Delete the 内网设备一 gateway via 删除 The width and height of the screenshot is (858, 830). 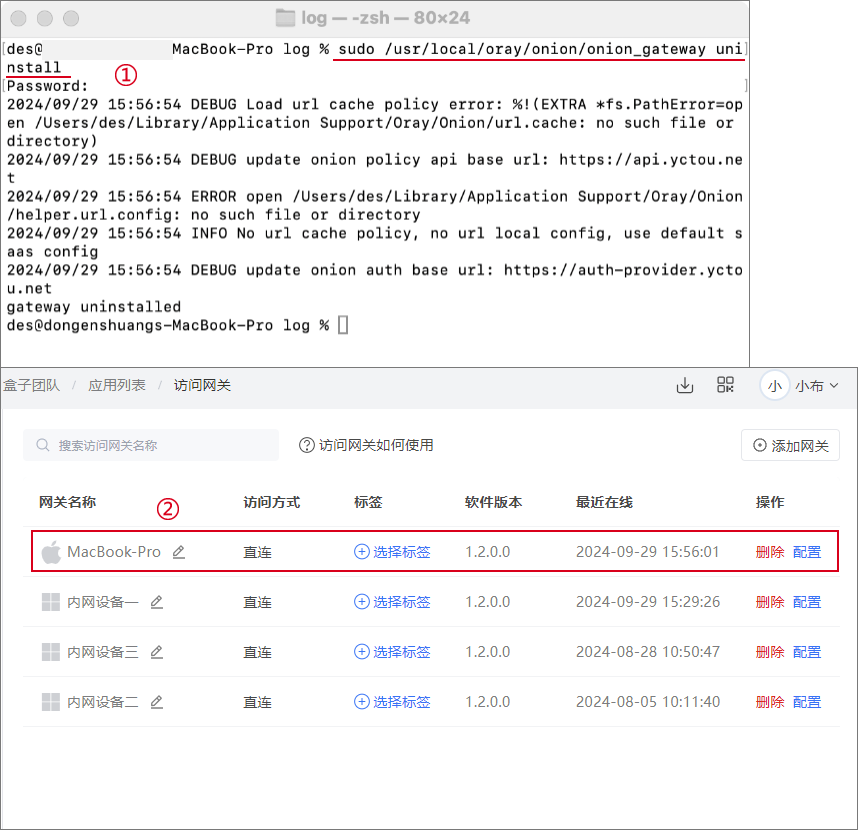(770, 602)
